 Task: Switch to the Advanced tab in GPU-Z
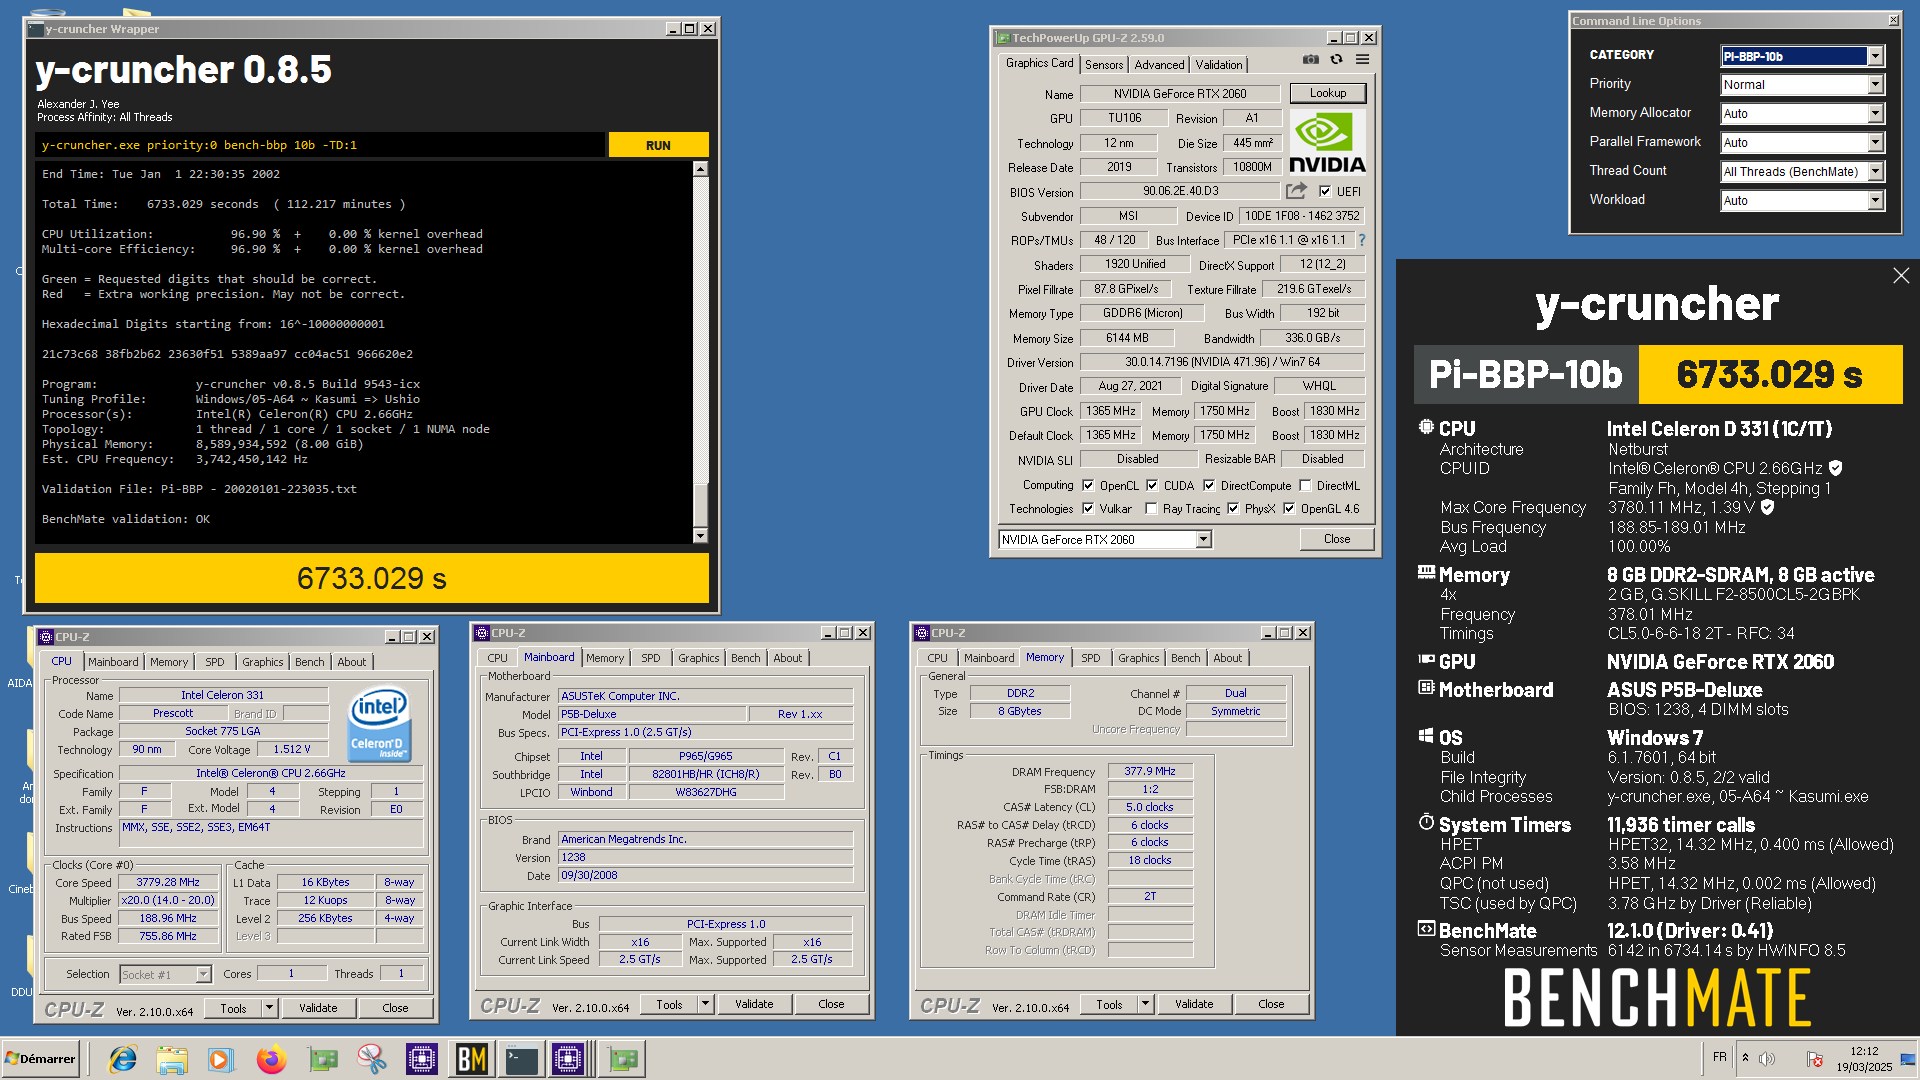pyautogui.click(x=1159, y=64)
